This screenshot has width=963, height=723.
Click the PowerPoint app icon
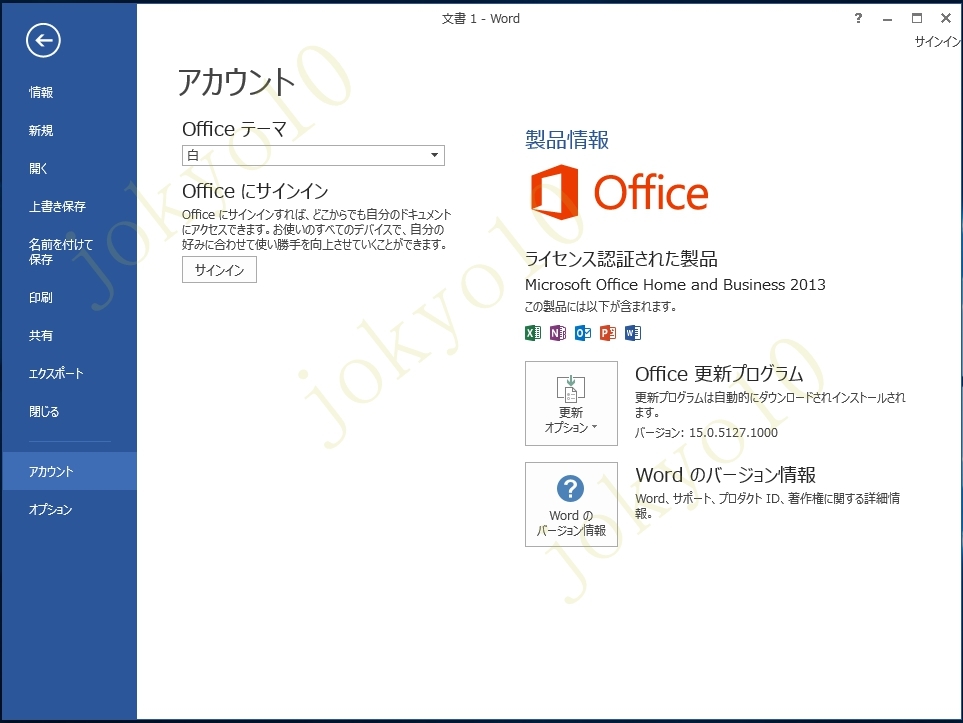608,332
